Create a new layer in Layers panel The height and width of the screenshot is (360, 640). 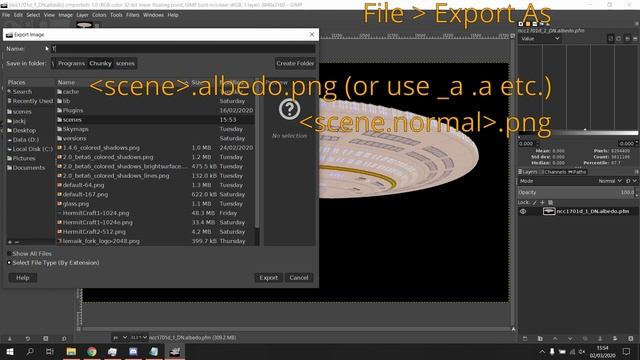tap(525, 338)
